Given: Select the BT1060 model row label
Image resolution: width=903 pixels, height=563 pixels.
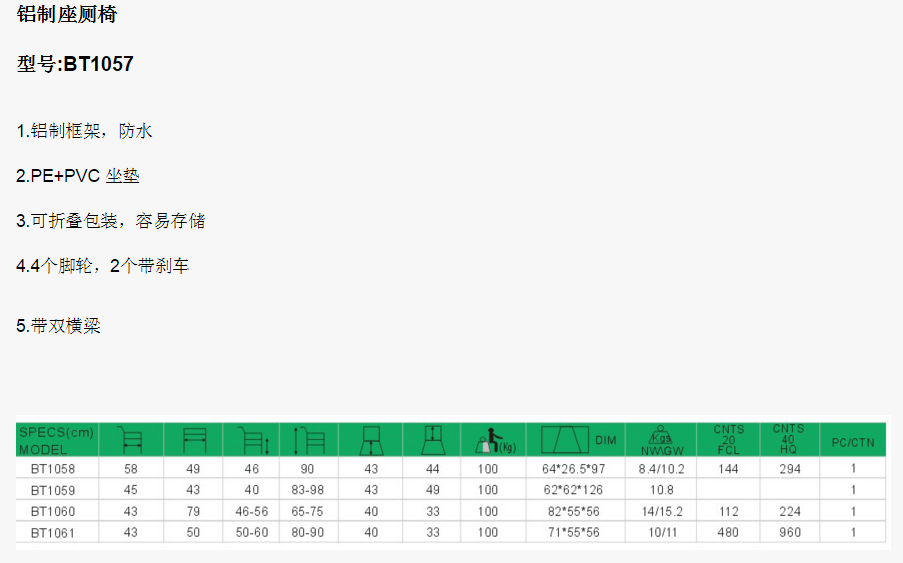Looking at the screenshot, I should (x=53, y=511).
